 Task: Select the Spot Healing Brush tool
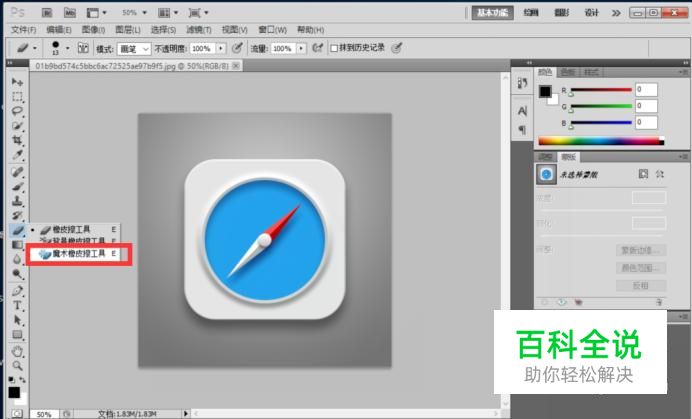pos(17,172)
